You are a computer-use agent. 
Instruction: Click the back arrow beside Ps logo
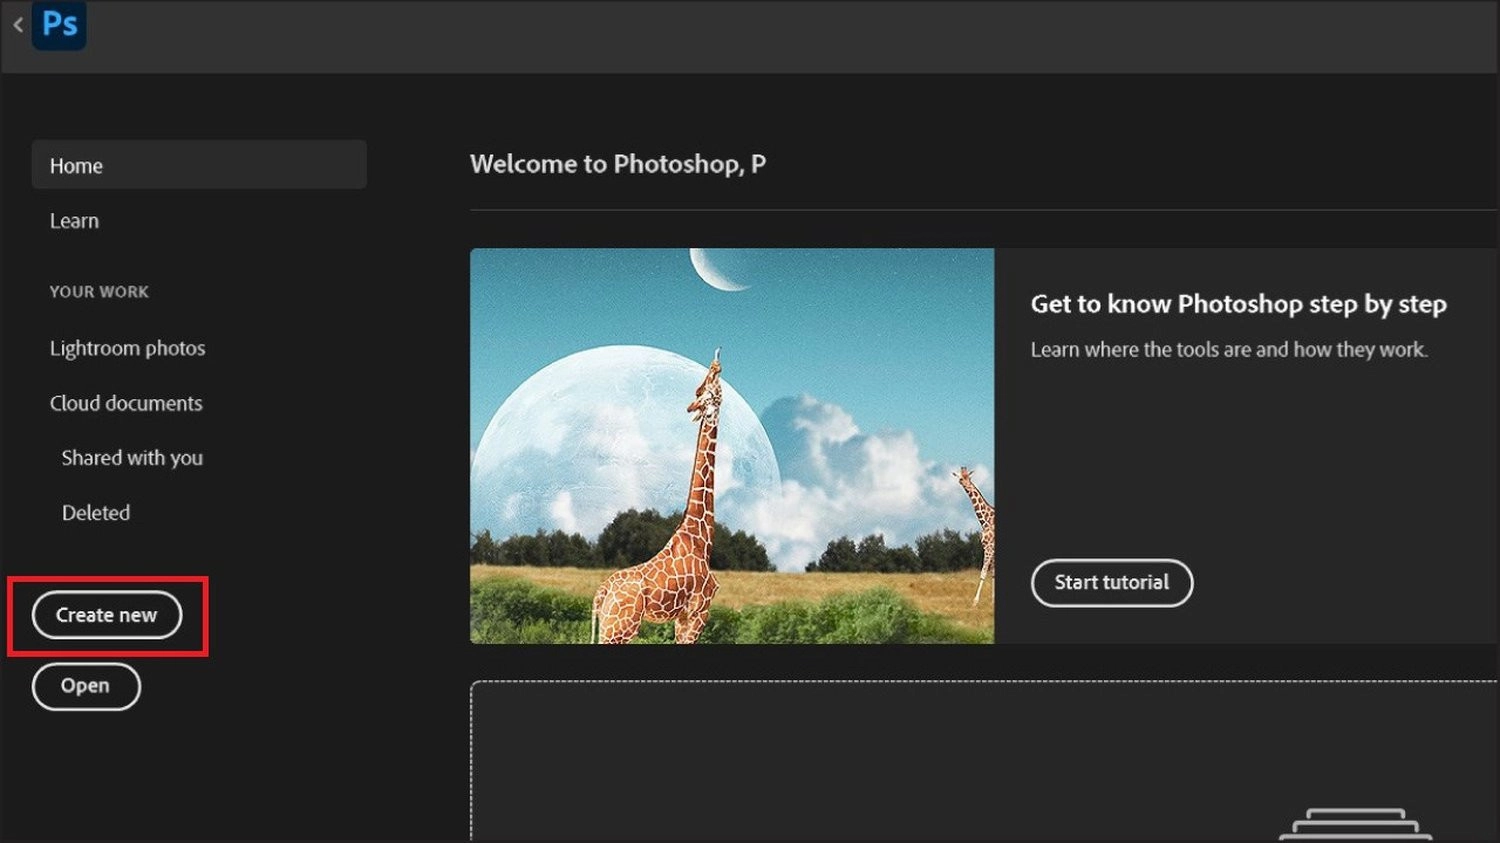pyautogui.click(x=17, y=25)
